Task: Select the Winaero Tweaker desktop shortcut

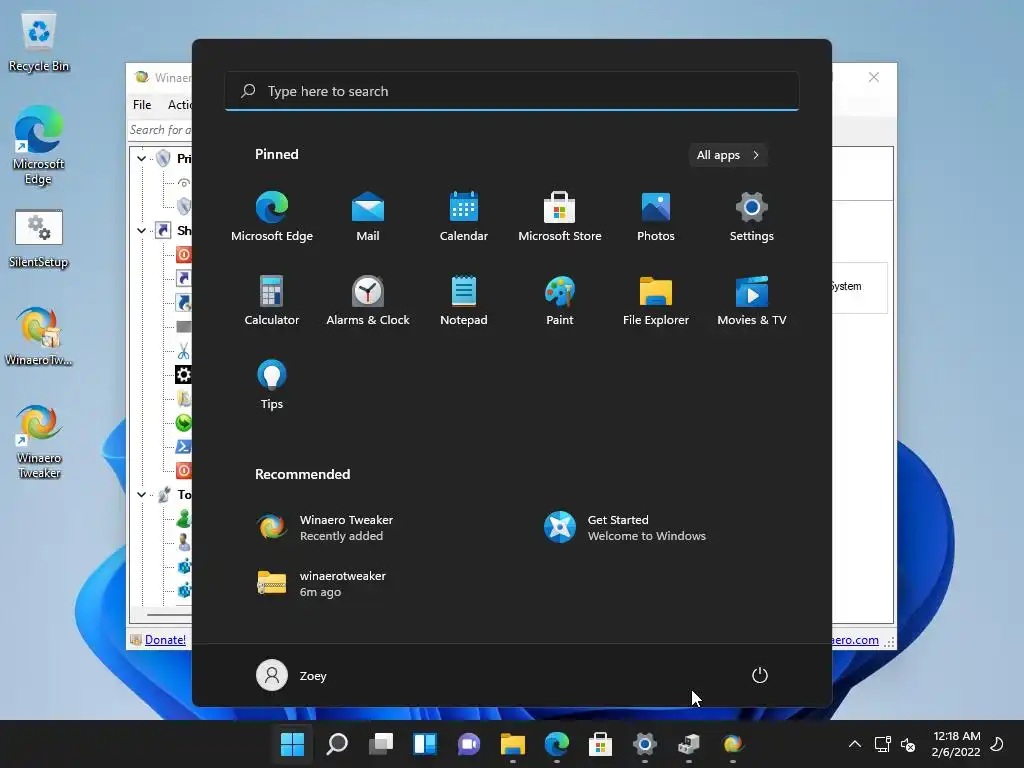Action: pos(39,442)
